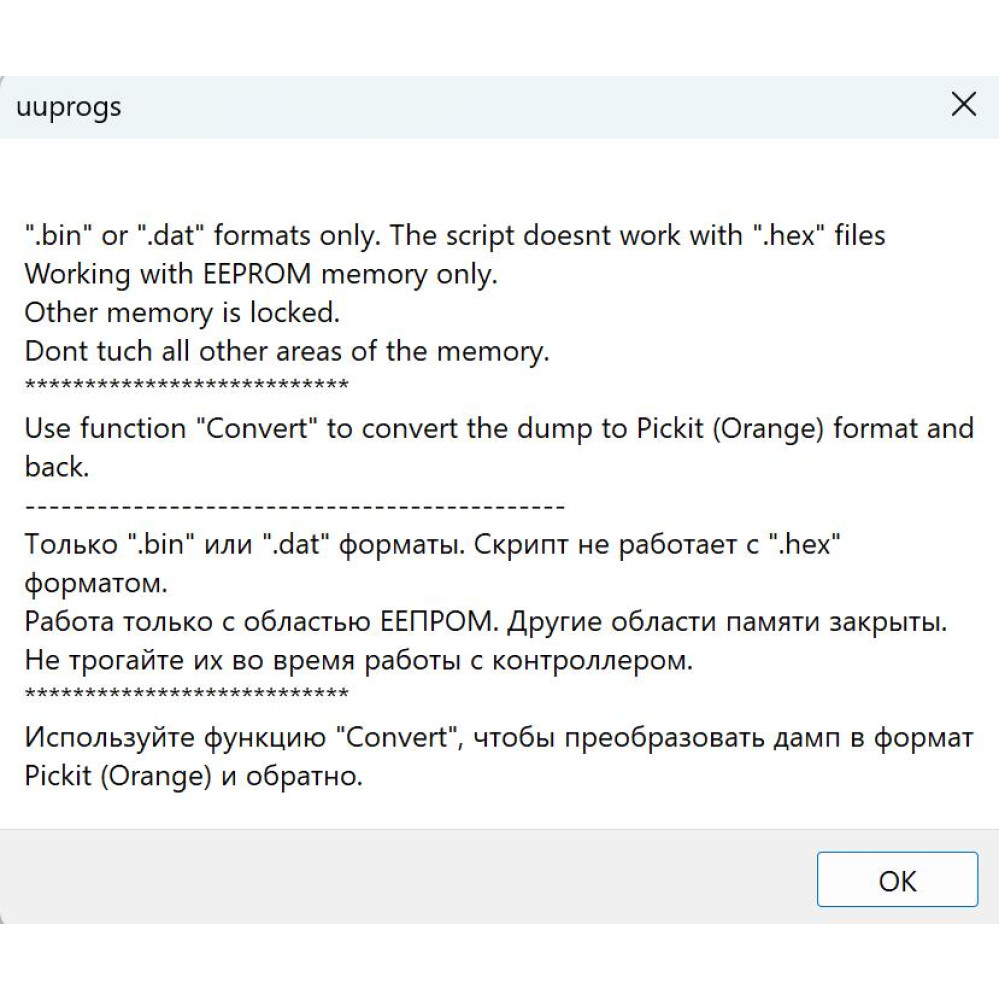Click the Russian line starting with "Только"
This screenshot has height=1000, width=1000.
pyautogui.click(x=432, y=545)
